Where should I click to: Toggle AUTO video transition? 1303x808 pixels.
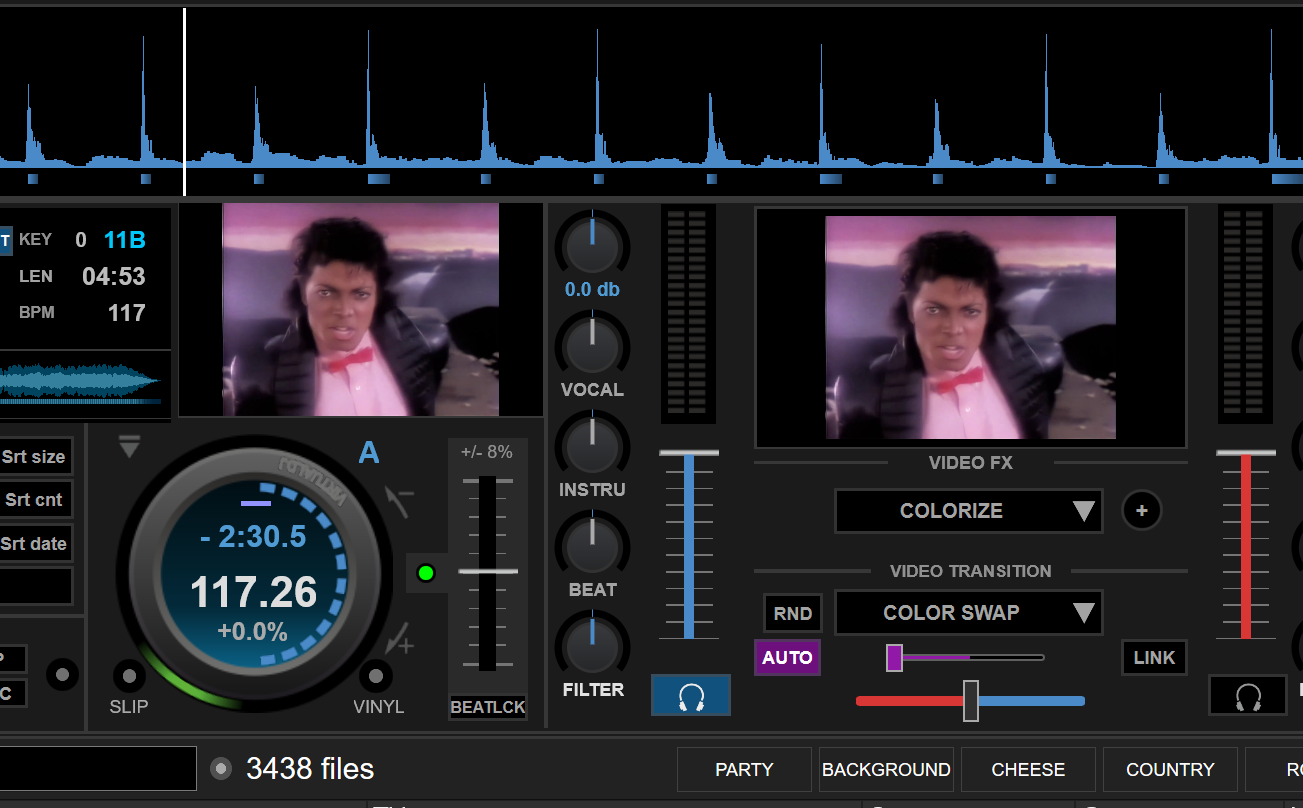pyautogui.click(x=787, y=658)
